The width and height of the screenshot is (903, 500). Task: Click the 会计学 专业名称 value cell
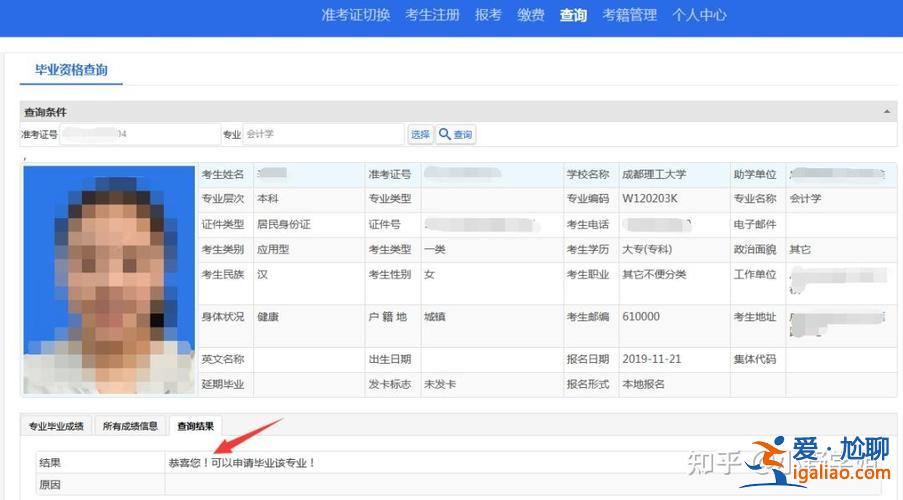841,199
